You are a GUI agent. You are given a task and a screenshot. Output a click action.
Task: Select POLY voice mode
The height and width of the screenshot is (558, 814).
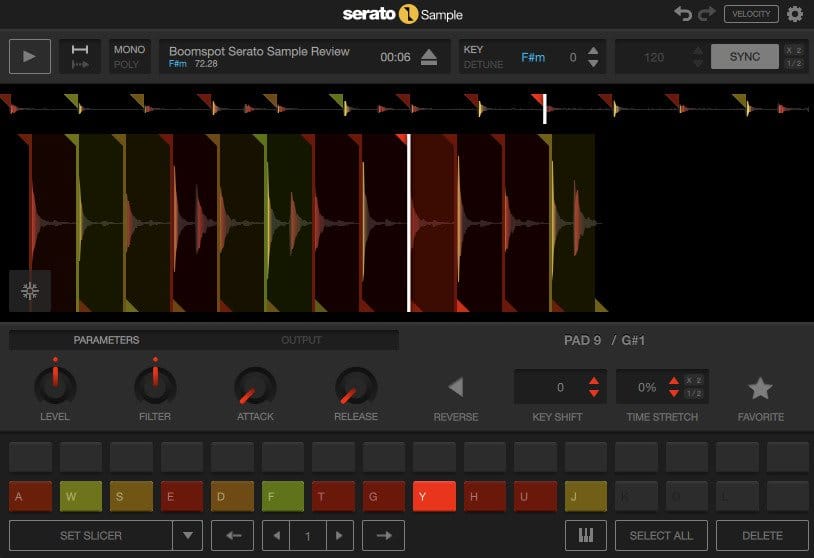[126, 64]
